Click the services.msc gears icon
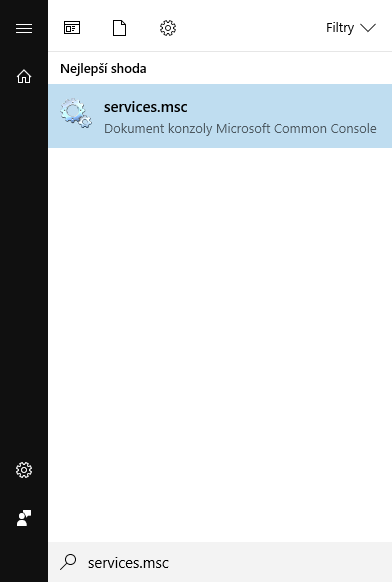Screen dimensions: 392x582 (x=76, y=113)
